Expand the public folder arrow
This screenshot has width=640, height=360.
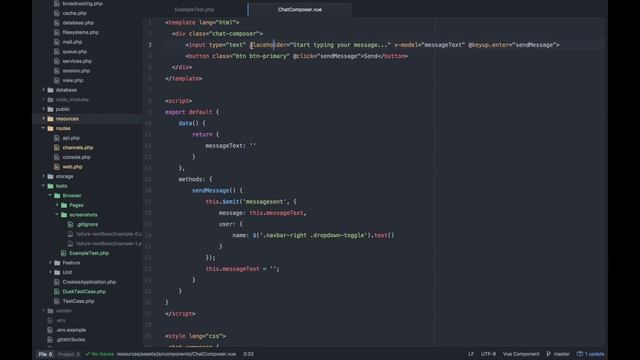pos(44,109)
